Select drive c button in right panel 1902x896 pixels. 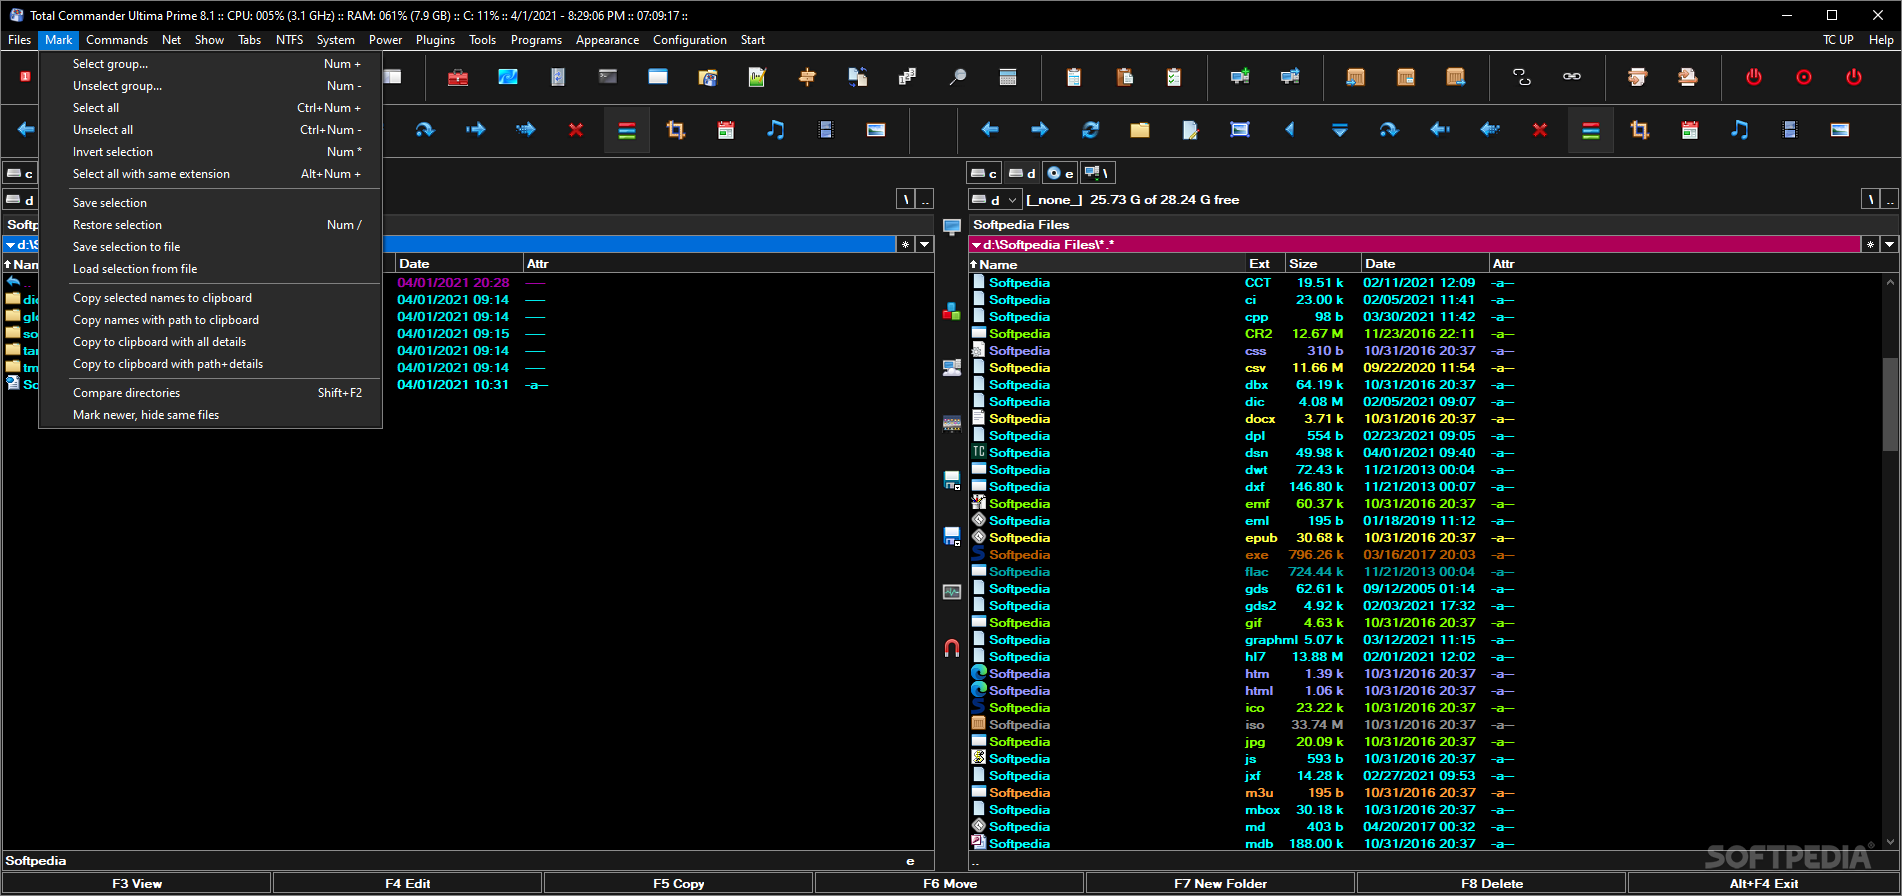[x=985, y=173]
